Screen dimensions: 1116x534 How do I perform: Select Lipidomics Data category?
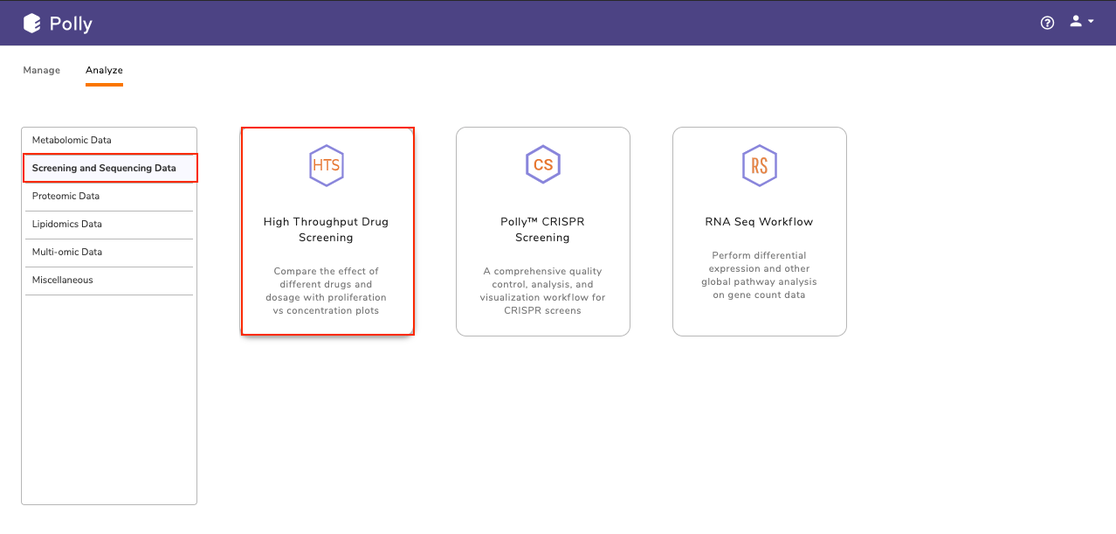point(109,224)
